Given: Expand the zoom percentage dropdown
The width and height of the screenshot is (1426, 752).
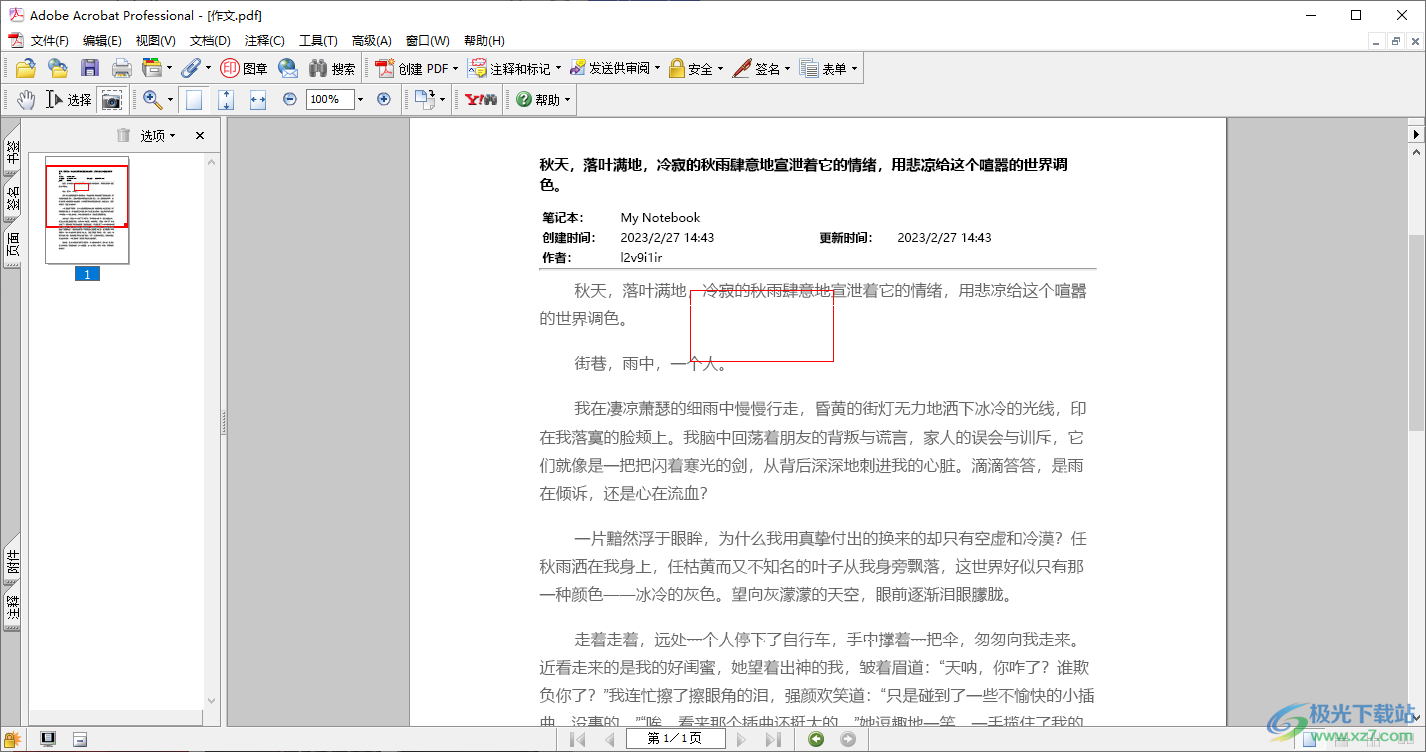Looking at the screenshot, I should coord(360,99).
